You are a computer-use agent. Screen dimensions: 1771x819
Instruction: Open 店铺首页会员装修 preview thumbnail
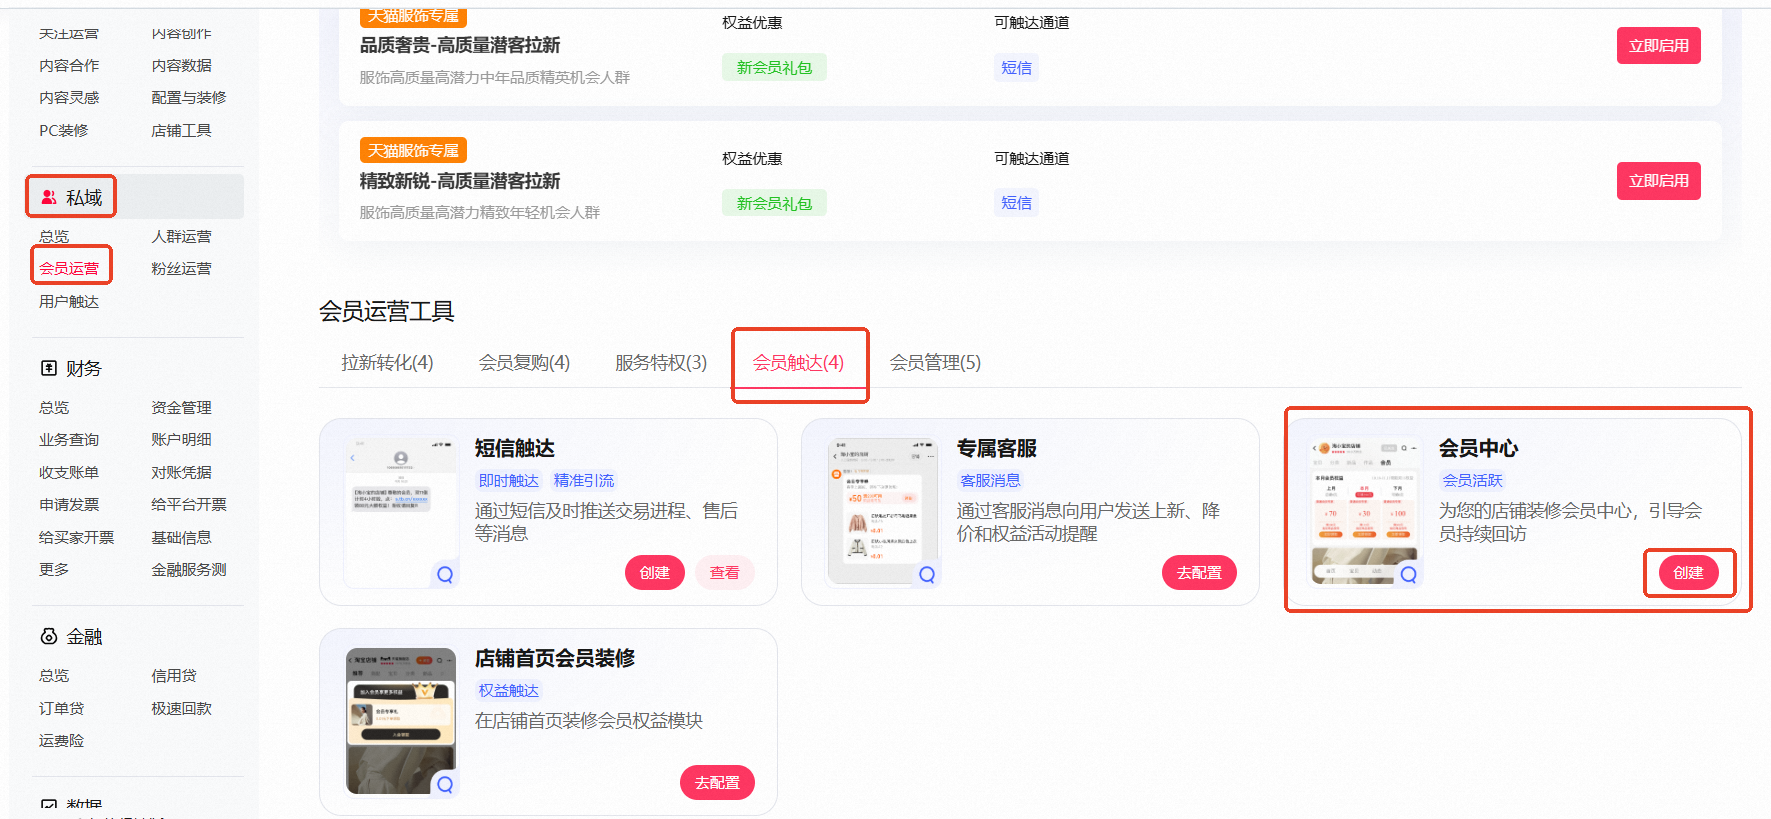400,722
